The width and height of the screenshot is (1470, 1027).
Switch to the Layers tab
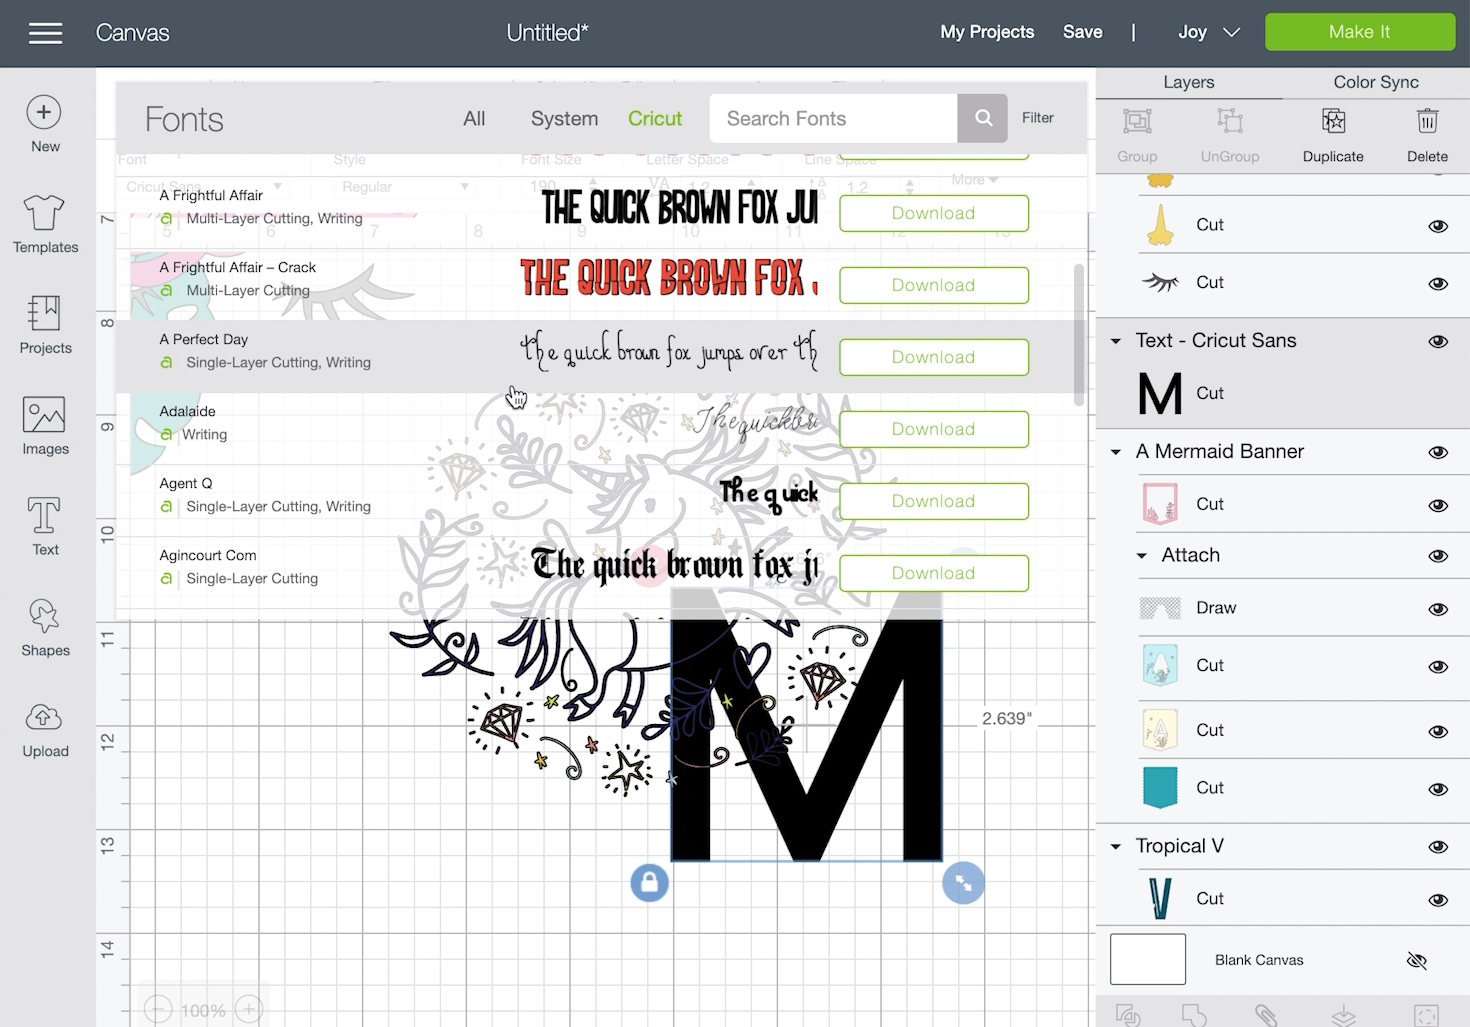(1188, 83)
